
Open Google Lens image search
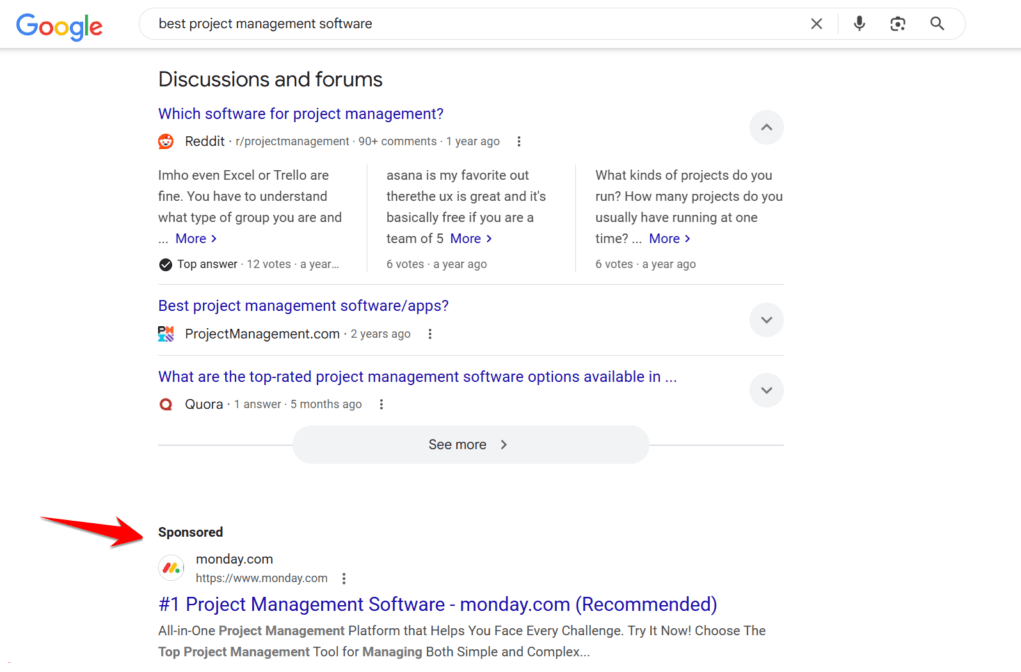(x=897, y=23)
